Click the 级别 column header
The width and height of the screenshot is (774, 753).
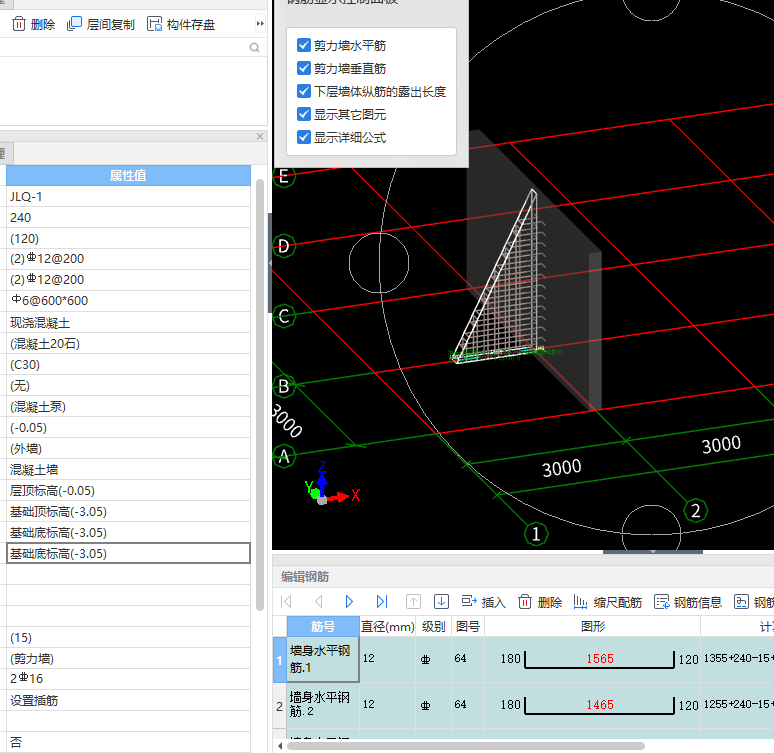click(433, 626)
